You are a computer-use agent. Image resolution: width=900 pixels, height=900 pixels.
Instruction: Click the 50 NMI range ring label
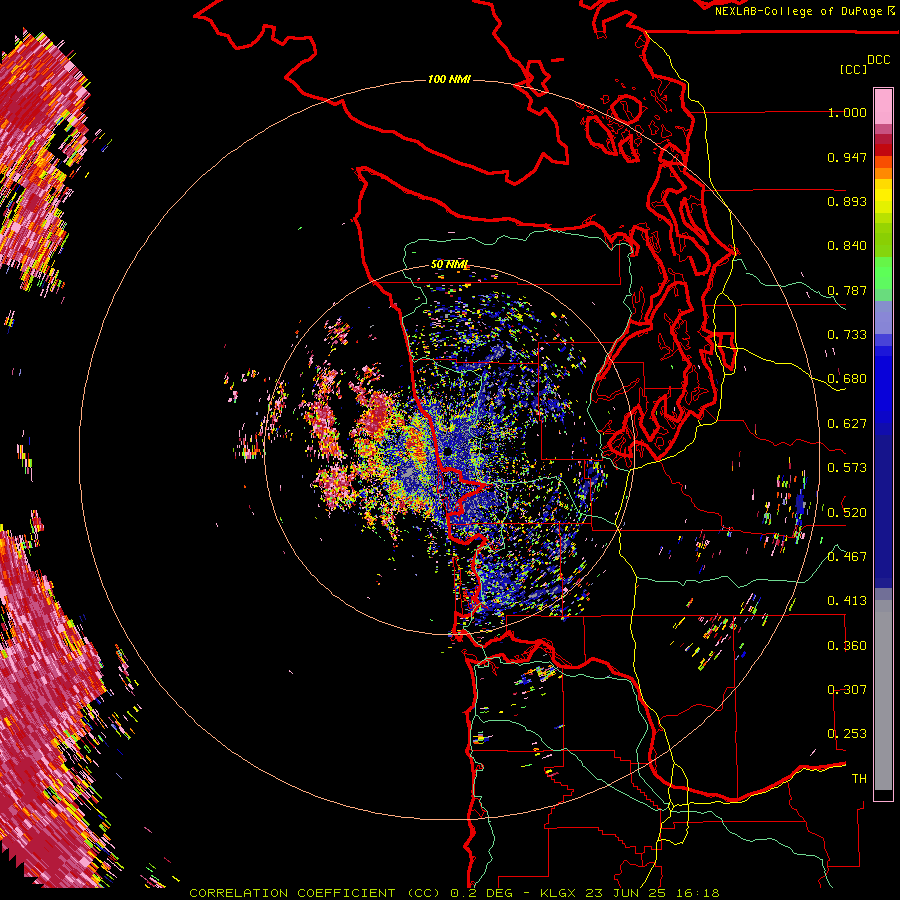tap(449, 265)
